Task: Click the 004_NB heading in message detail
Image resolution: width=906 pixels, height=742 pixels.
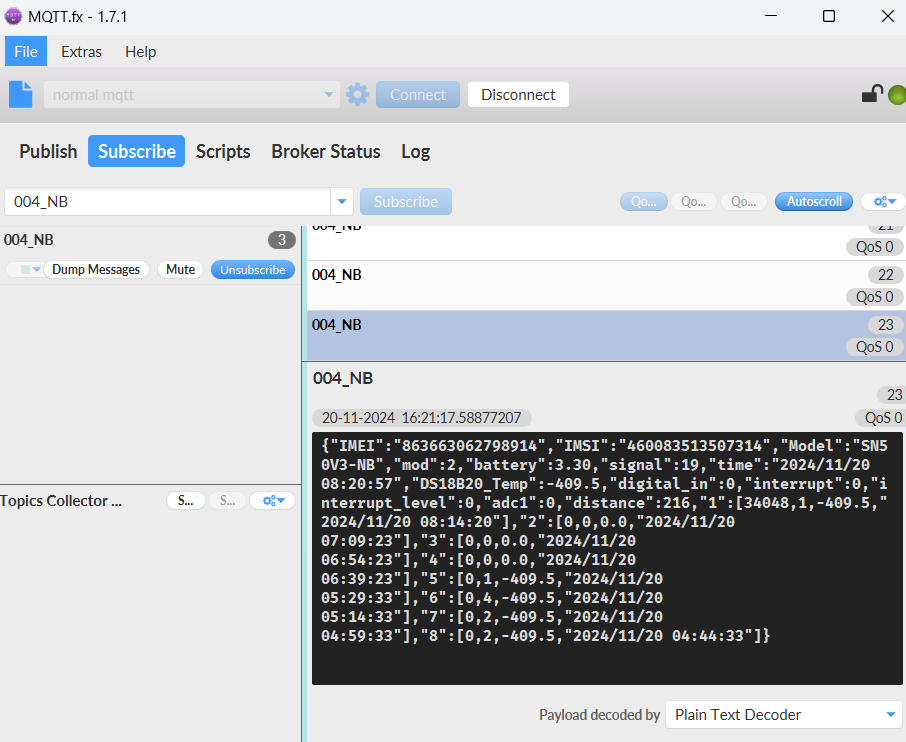Action: tap(343, 378)
